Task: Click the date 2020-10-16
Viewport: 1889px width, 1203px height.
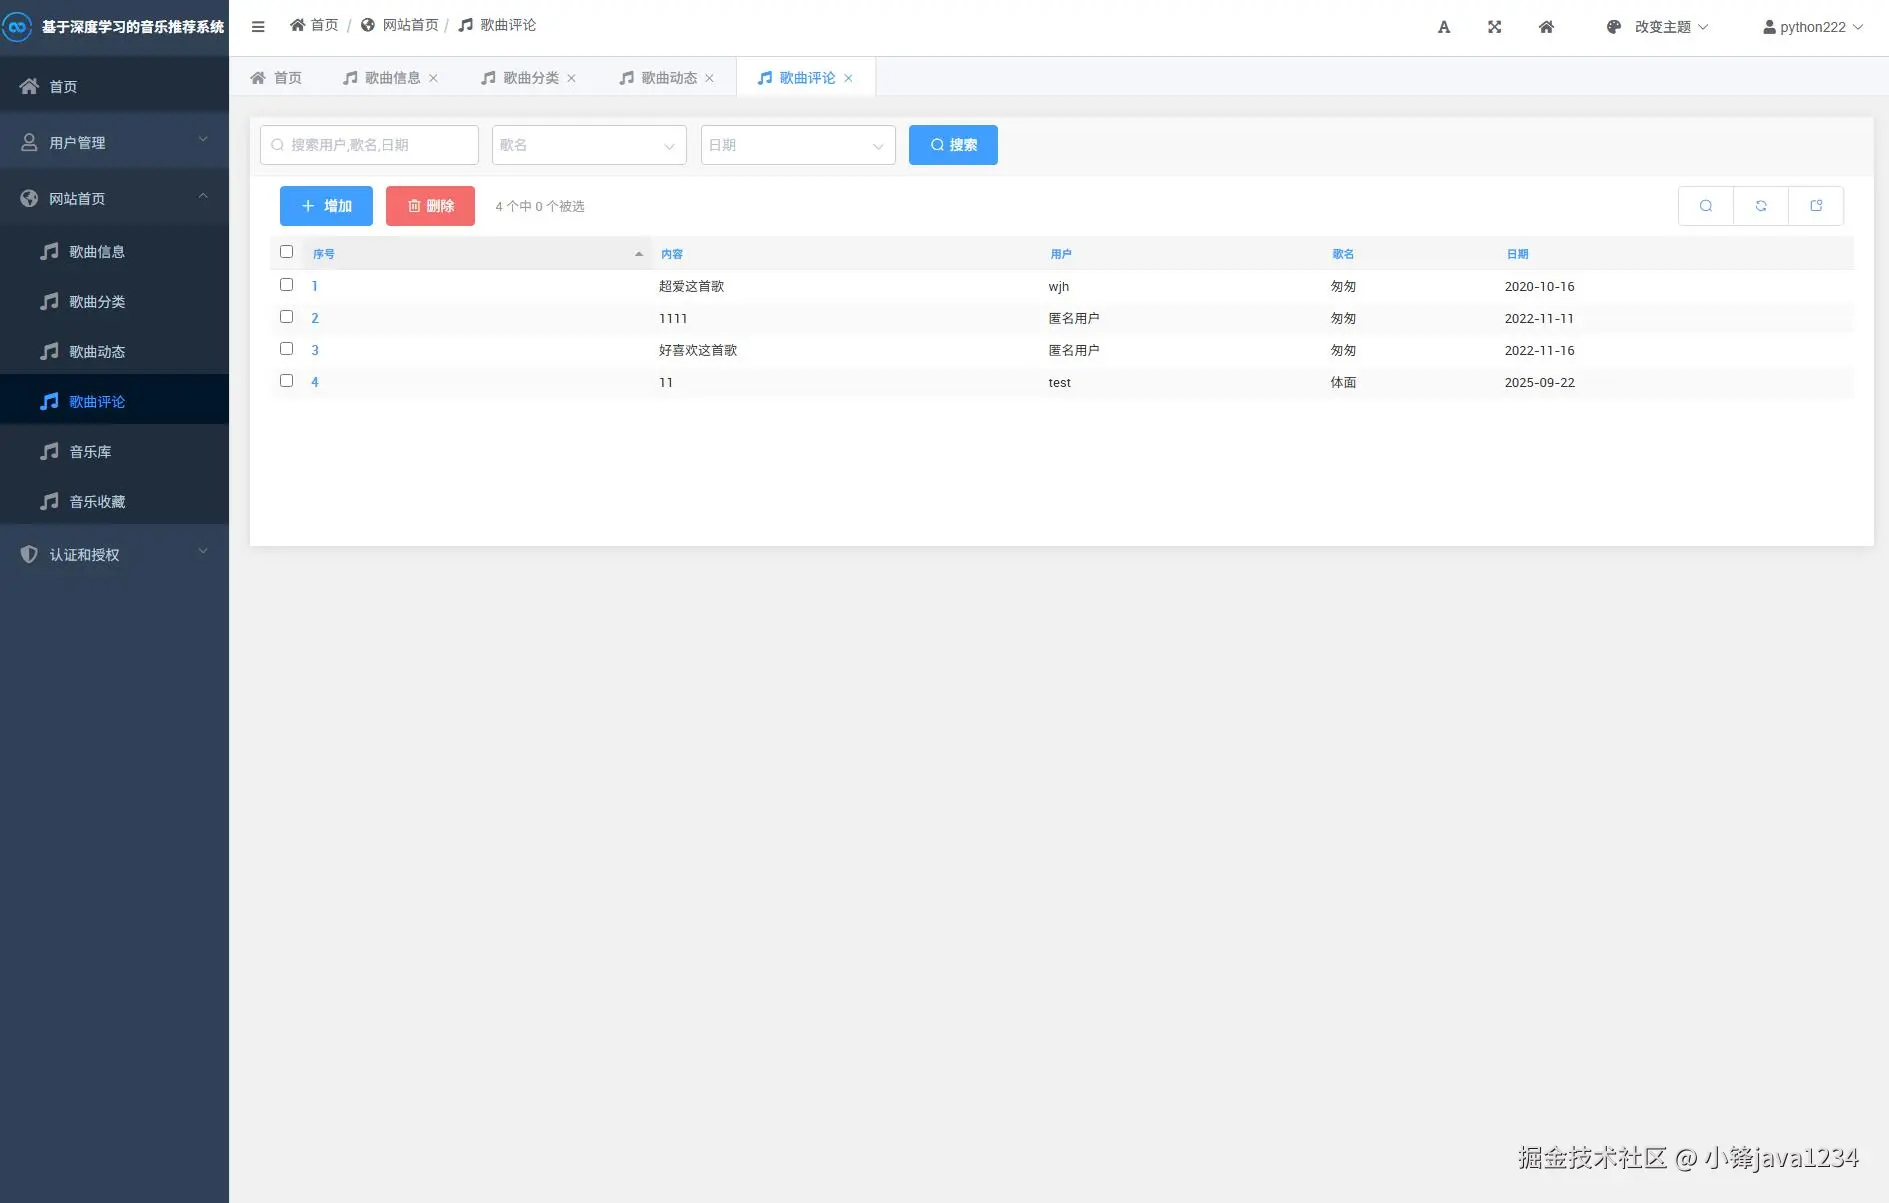Action: 1540,286
